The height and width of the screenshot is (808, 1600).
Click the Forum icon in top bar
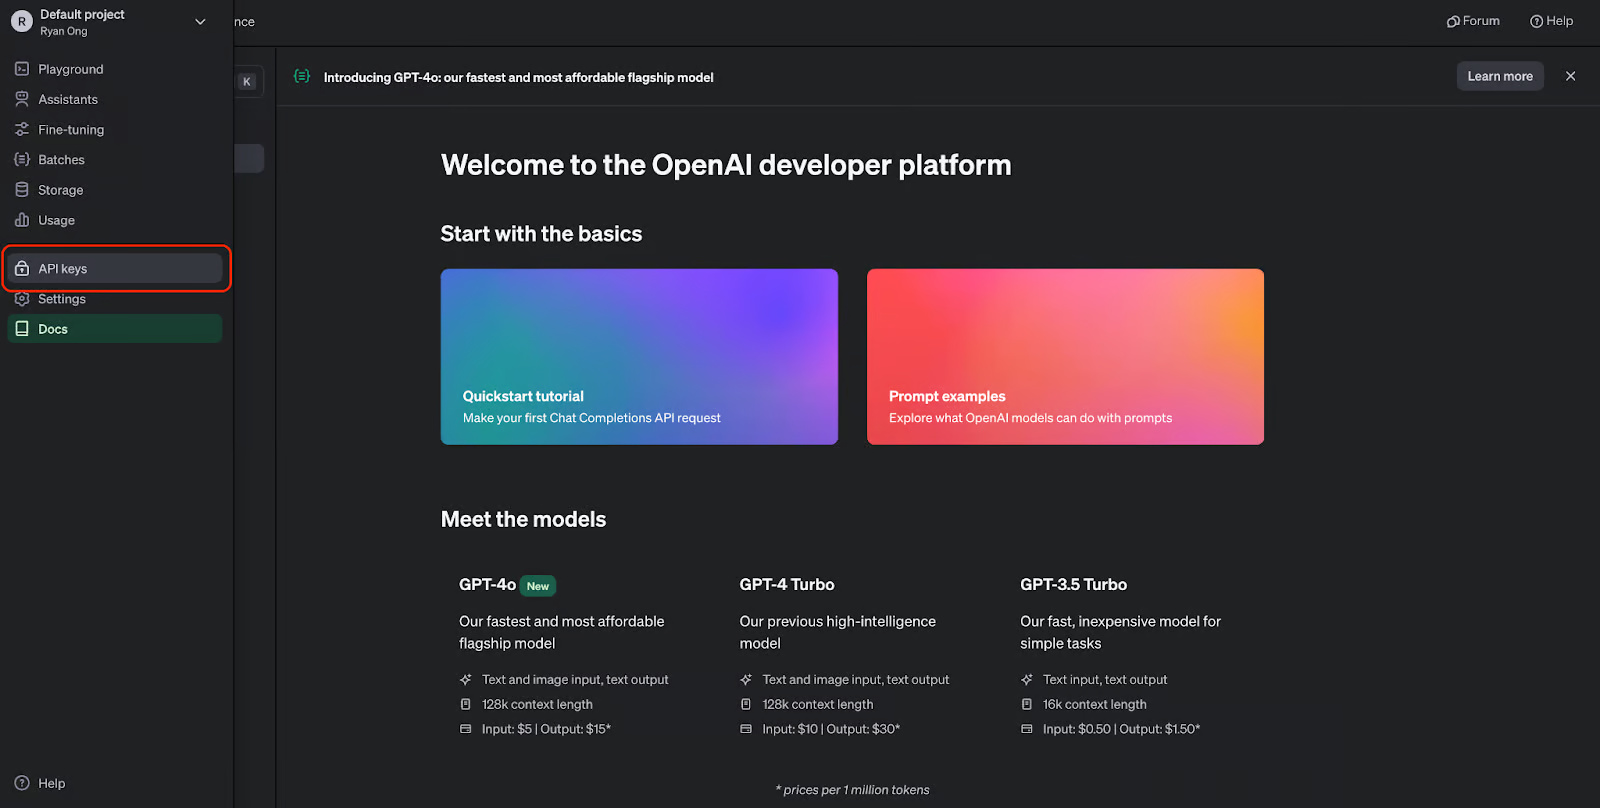[x=1453, y=21]
